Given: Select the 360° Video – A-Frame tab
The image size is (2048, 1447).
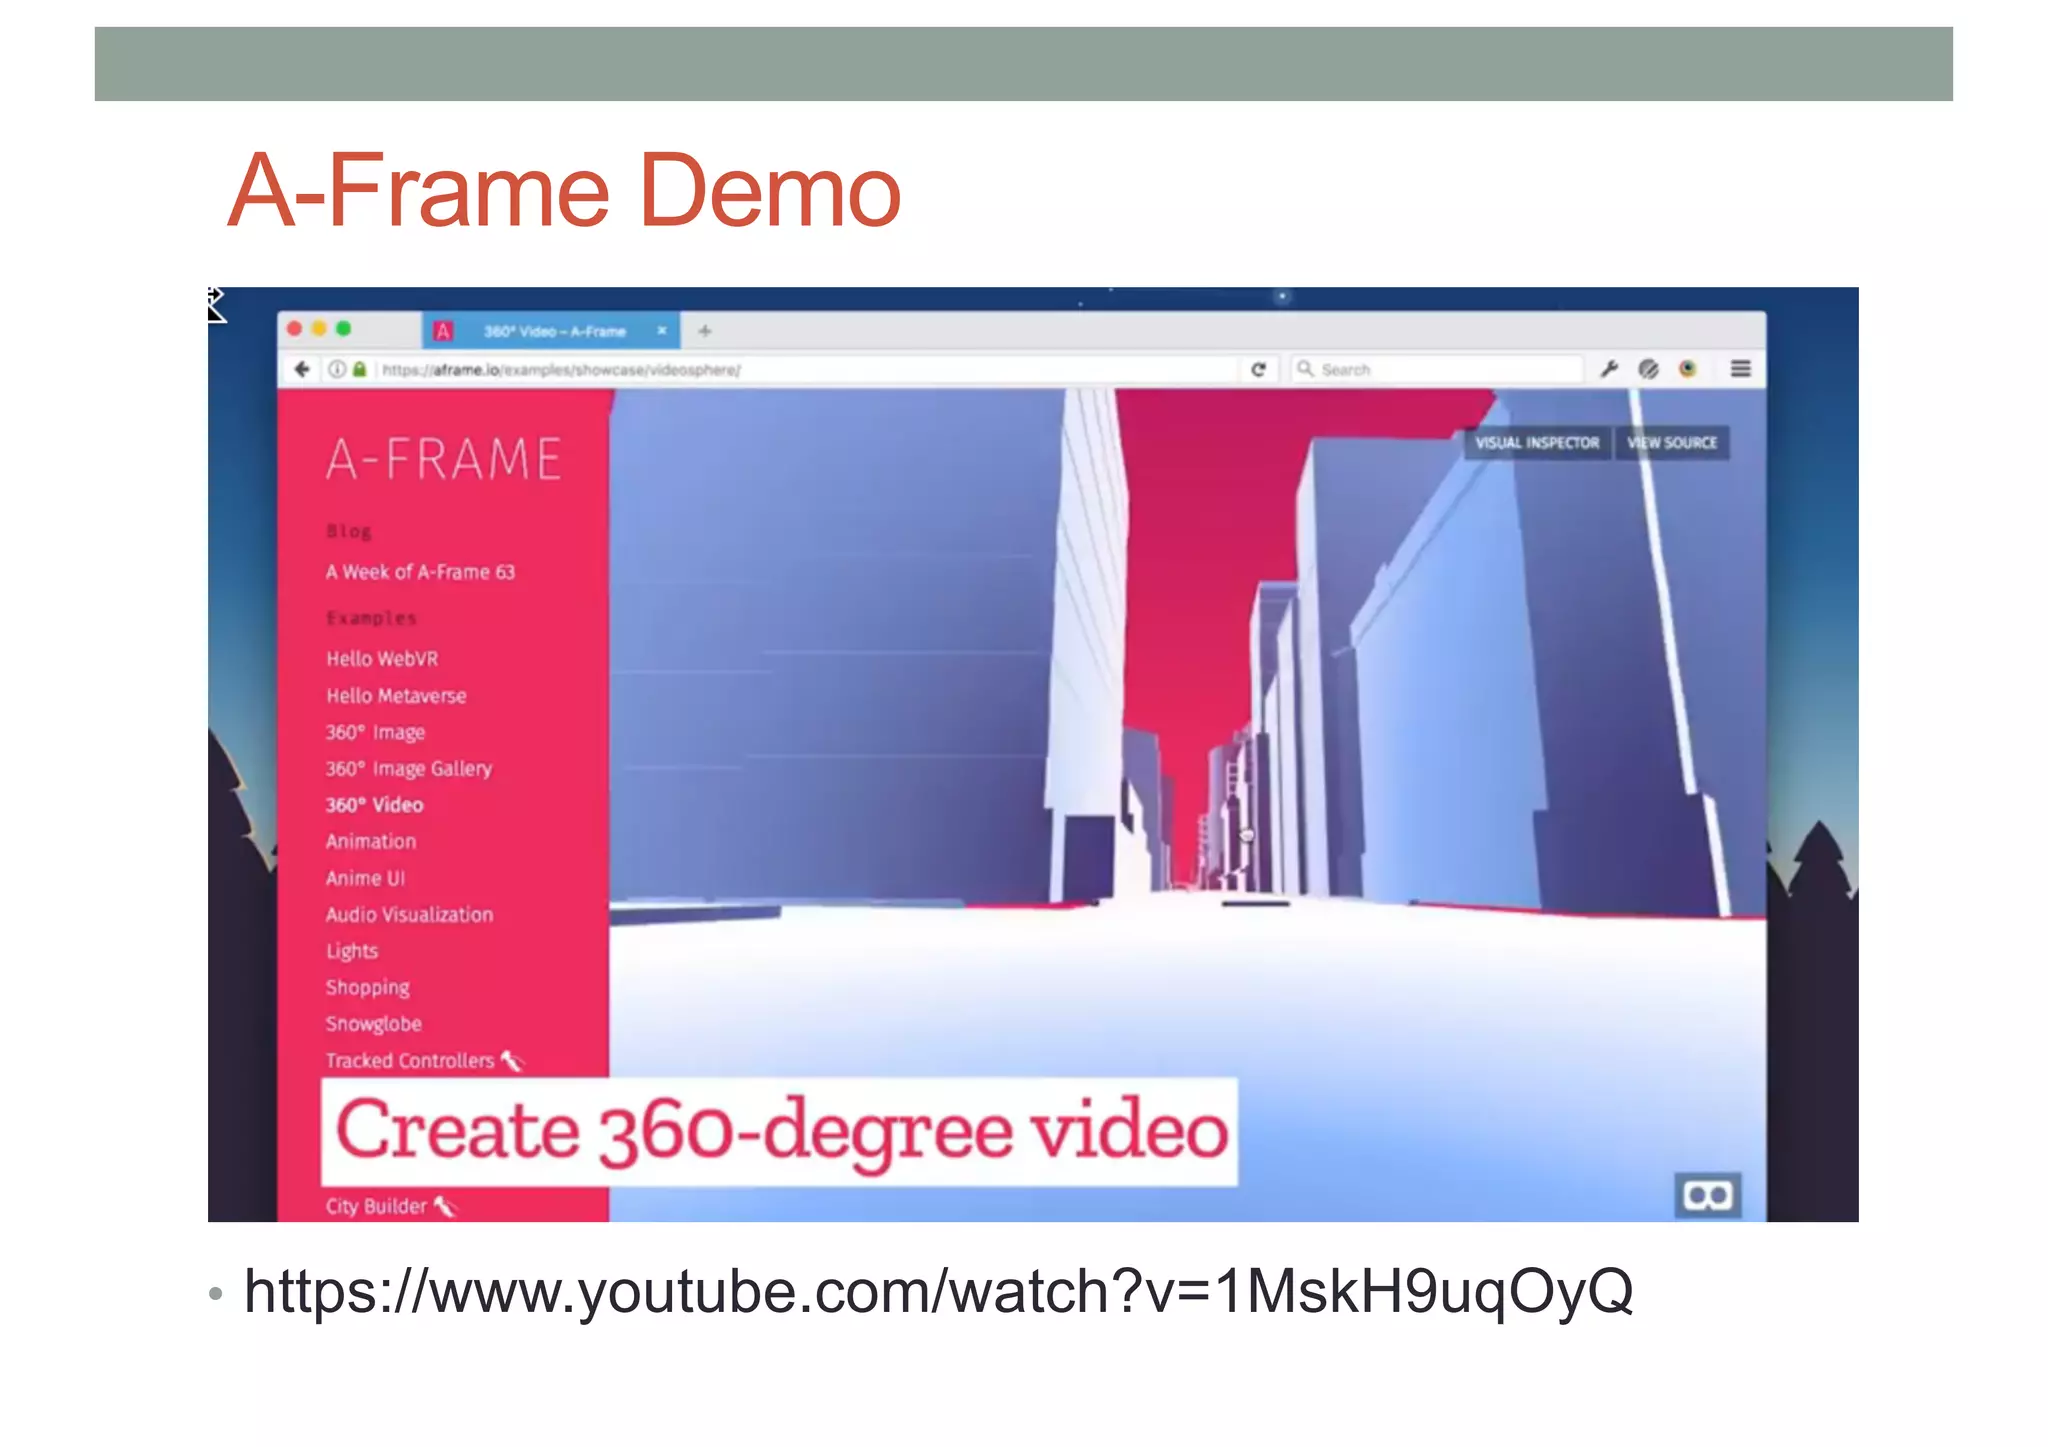Looking at the screenshot, I should (552, 331).
